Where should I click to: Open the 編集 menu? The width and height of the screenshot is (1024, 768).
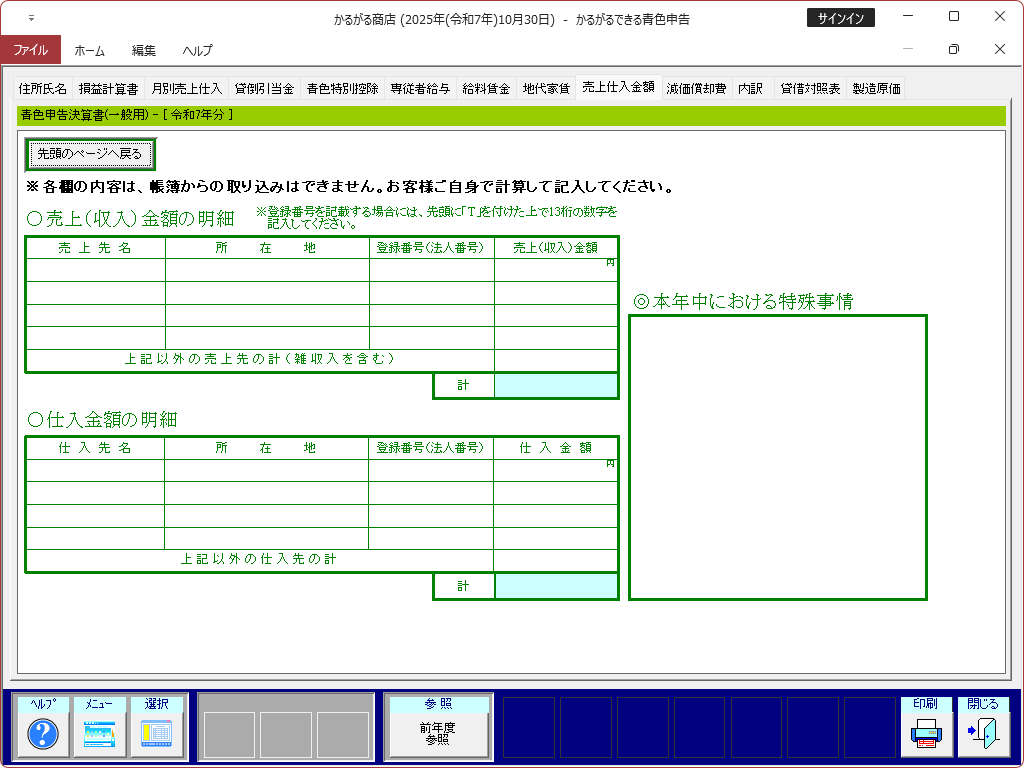143,50
